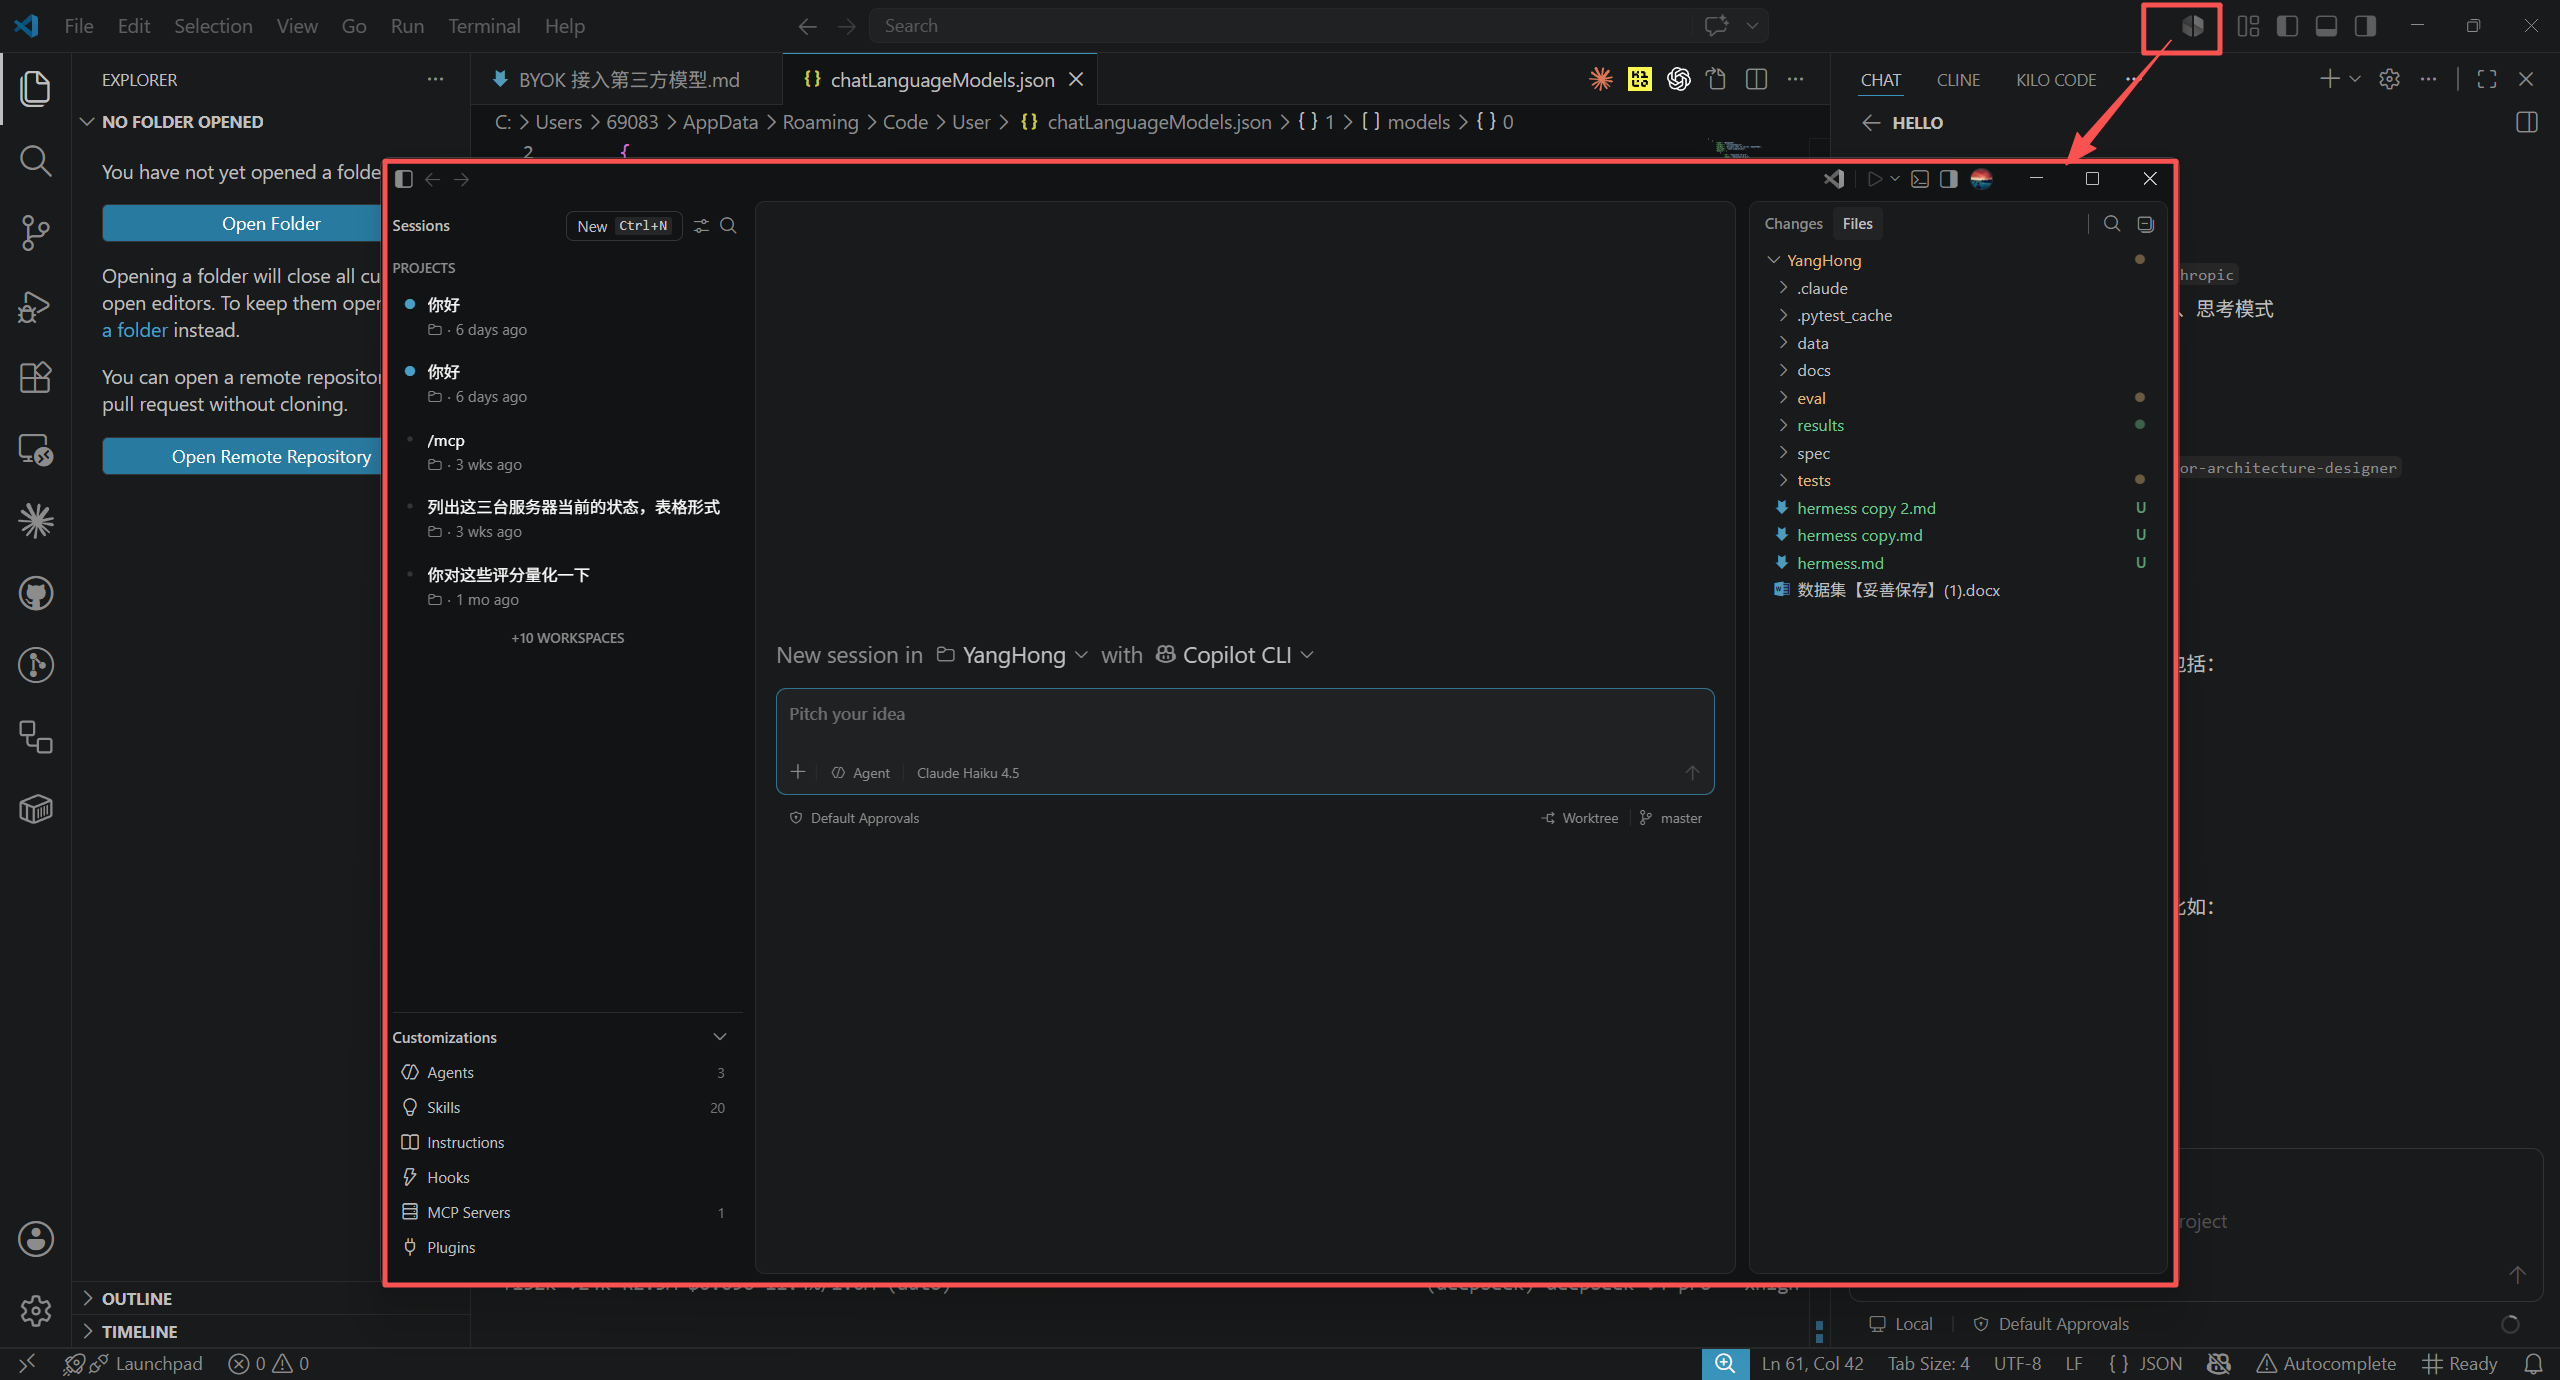Switch to the CLINE tab
The height and width of the screenshot is (1380, 2560).
click(x=1958, y=80)
